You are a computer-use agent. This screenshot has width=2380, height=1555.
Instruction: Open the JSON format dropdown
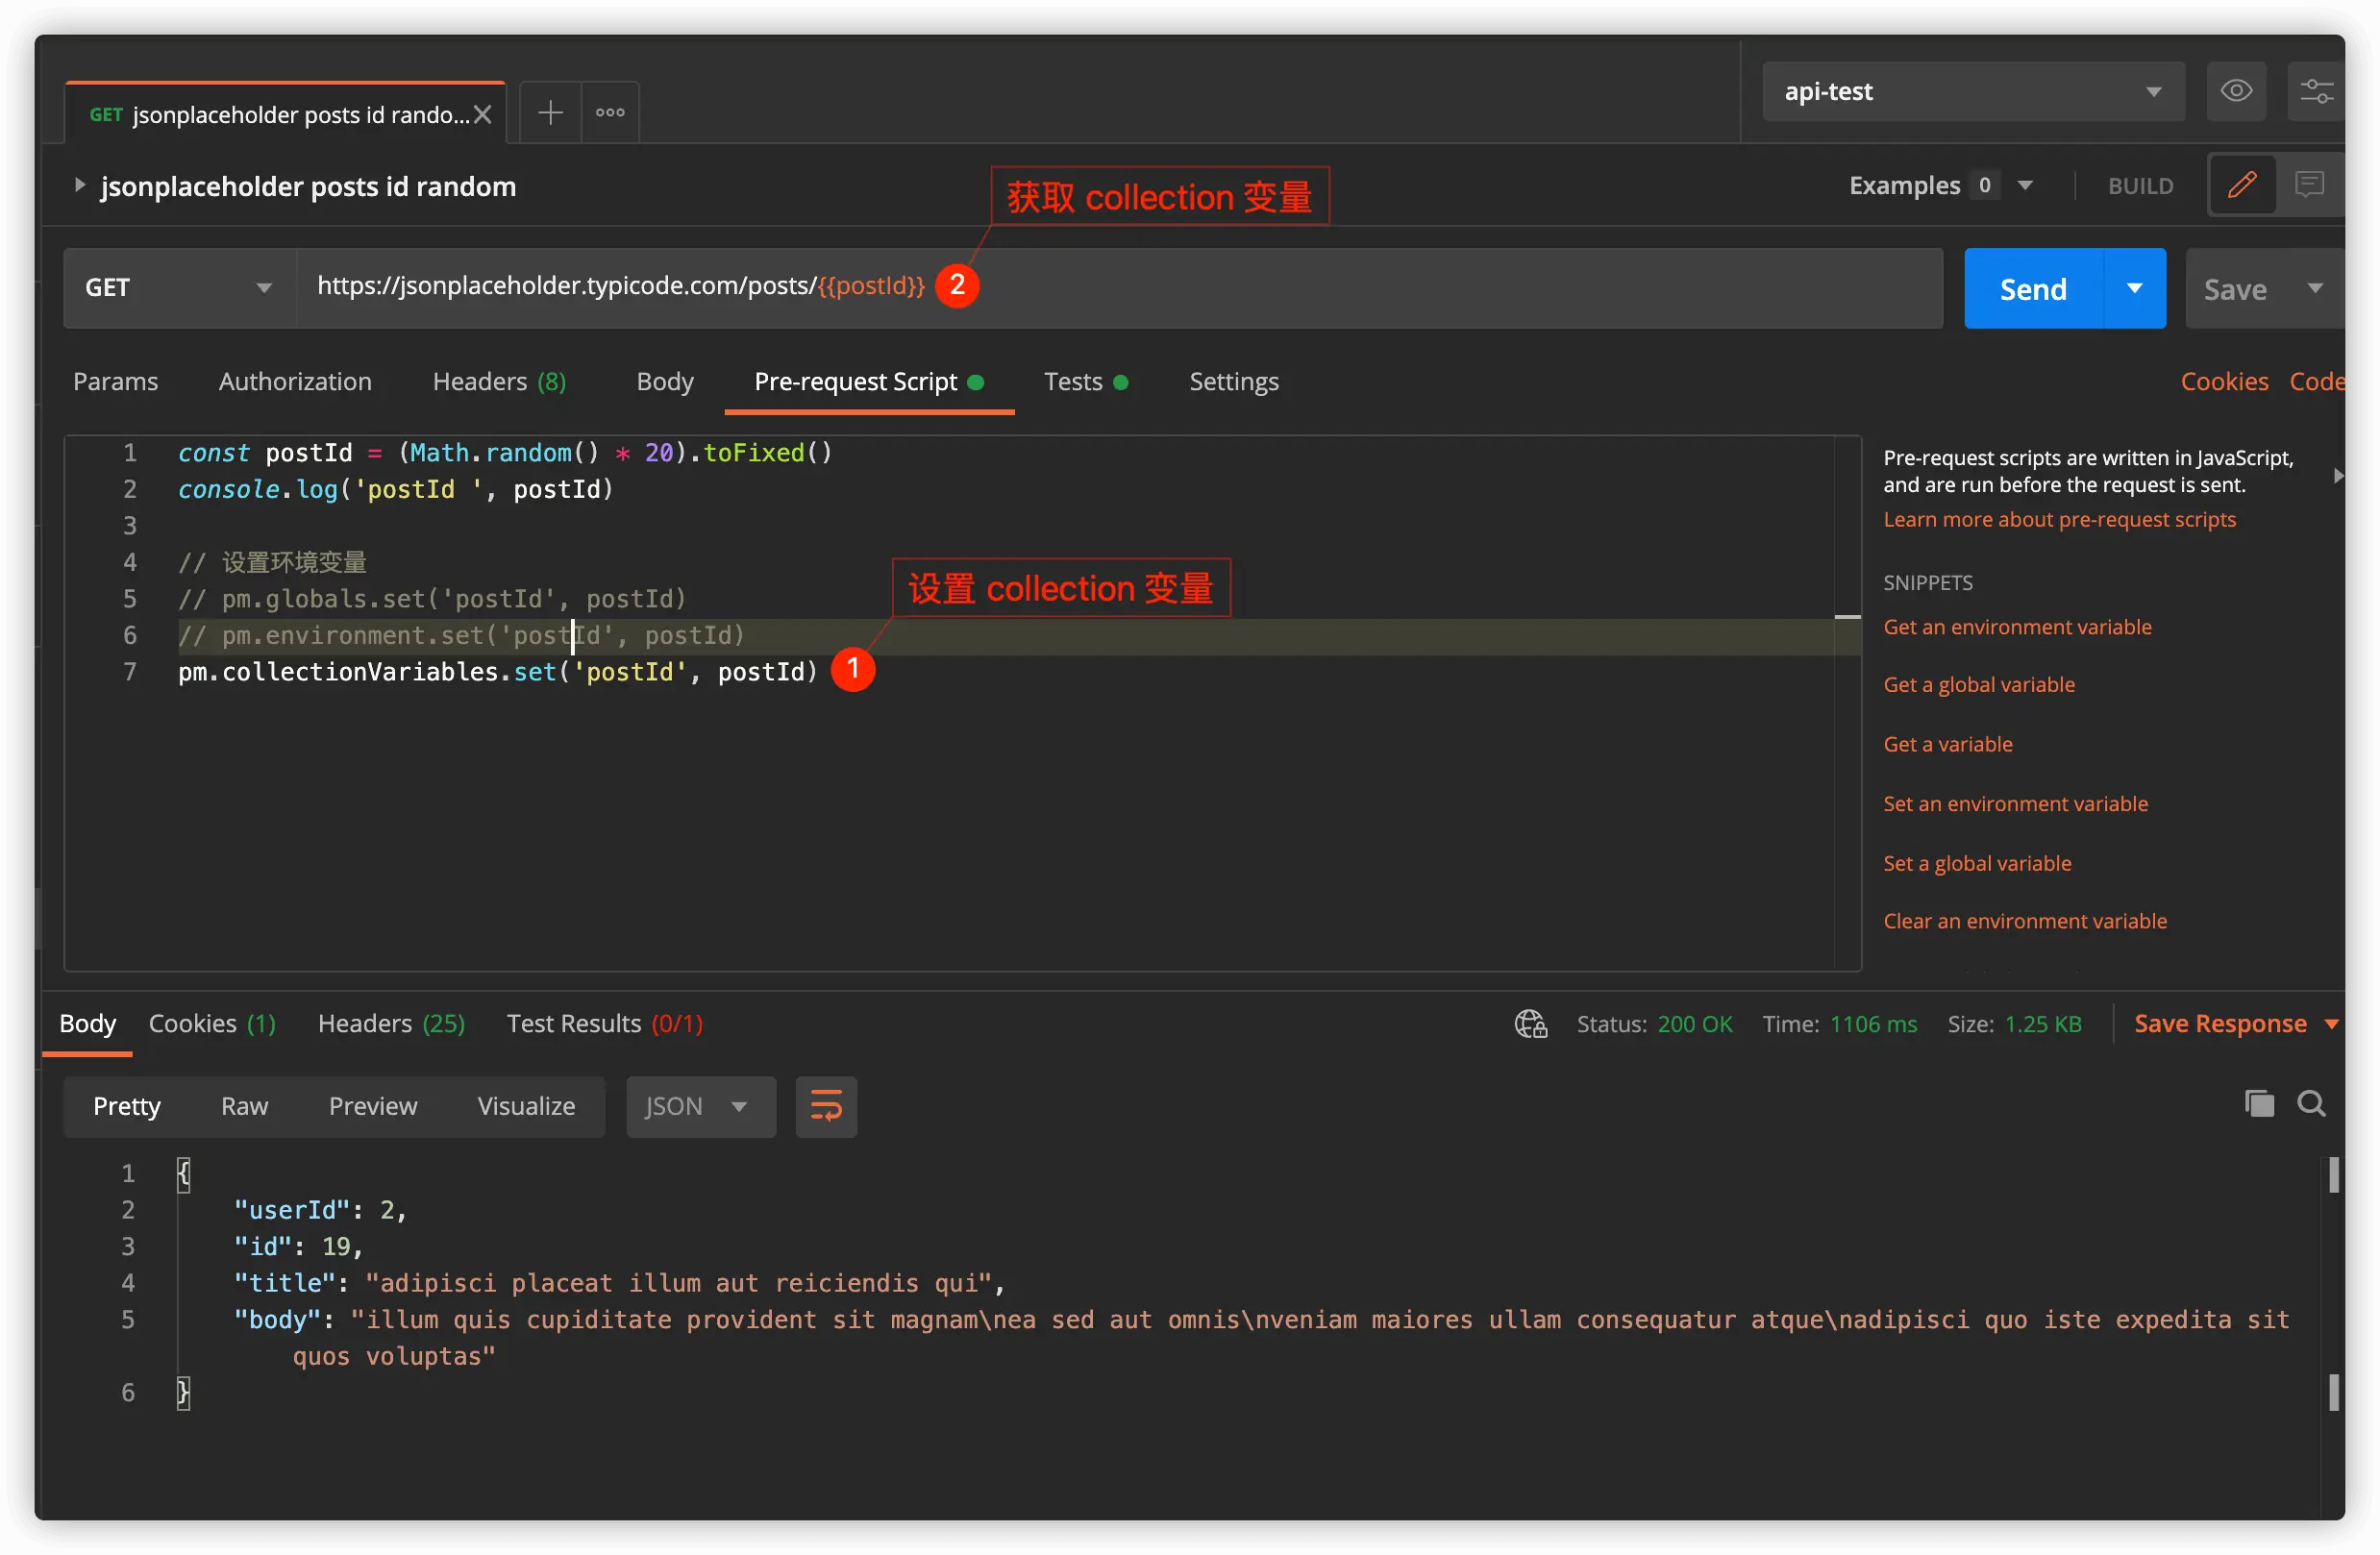tap(700, 1107)
